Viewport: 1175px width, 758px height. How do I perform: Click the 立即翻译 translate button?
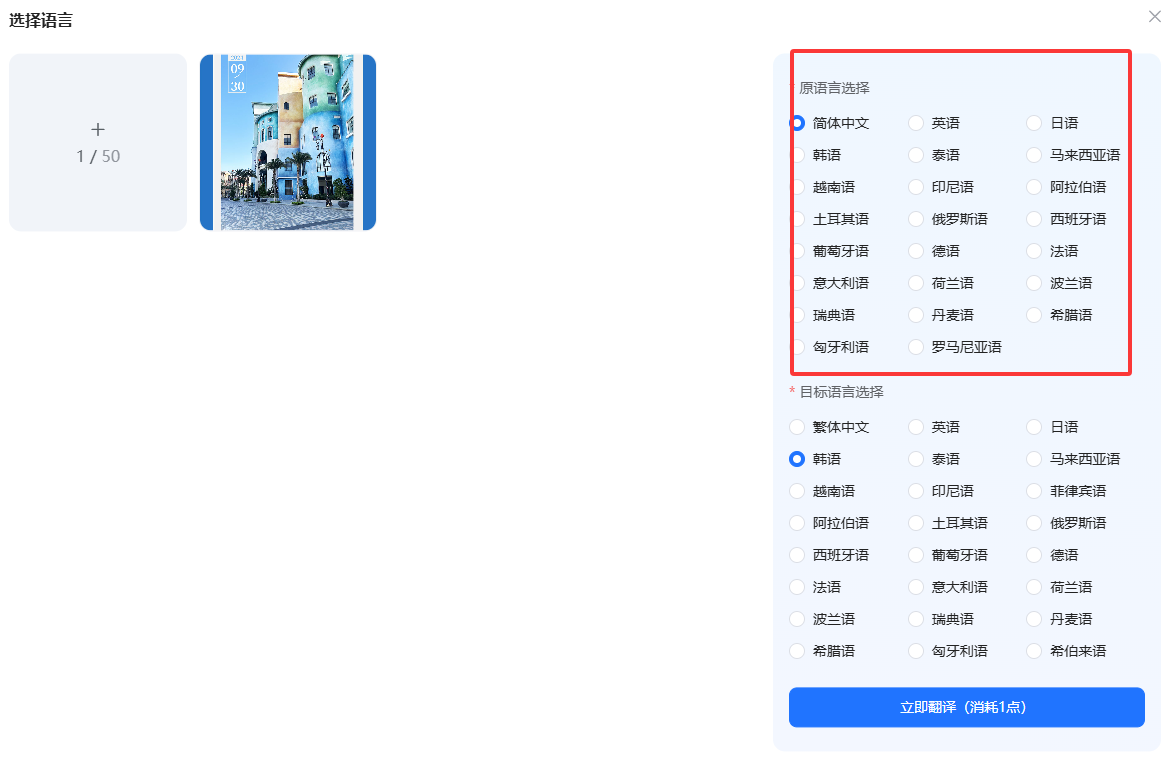966,707
